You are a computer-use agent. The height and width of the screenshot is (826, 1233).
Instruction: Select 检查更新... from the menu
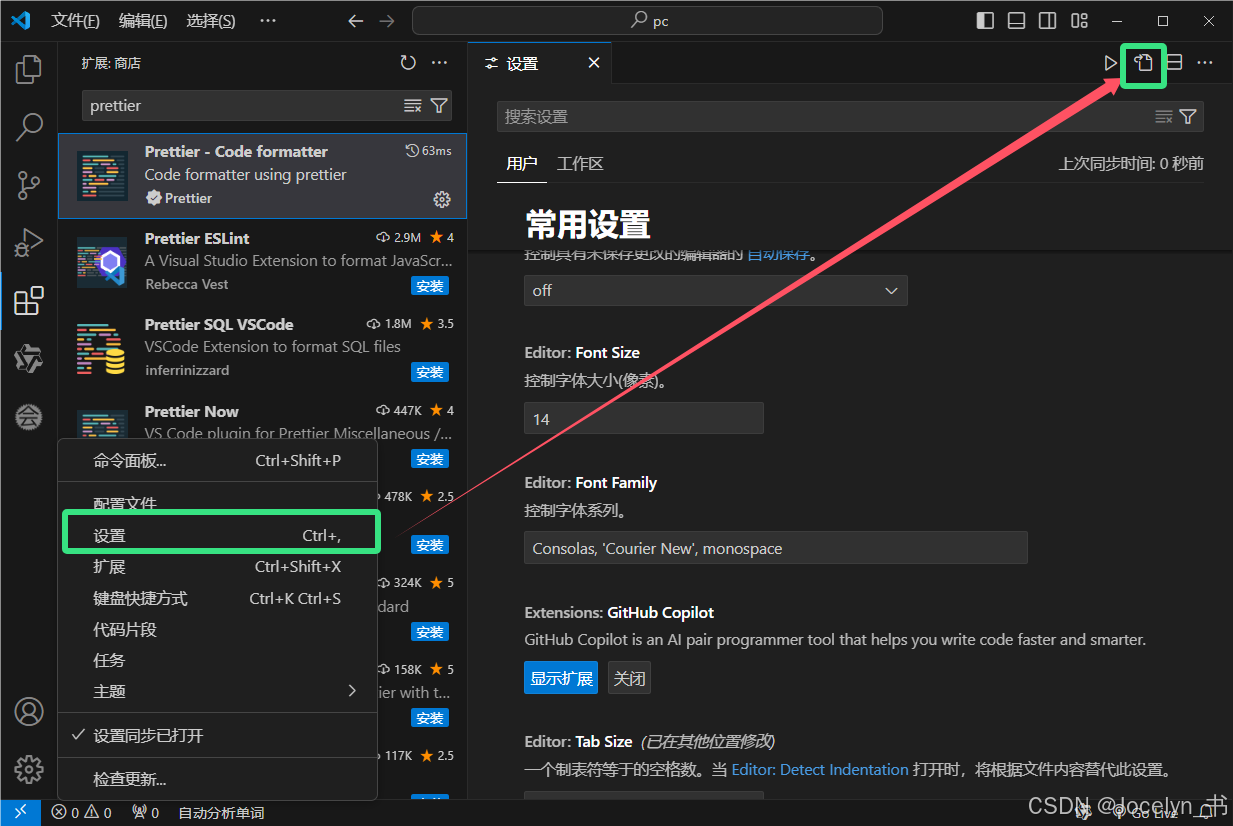click(x=217, y=779)
